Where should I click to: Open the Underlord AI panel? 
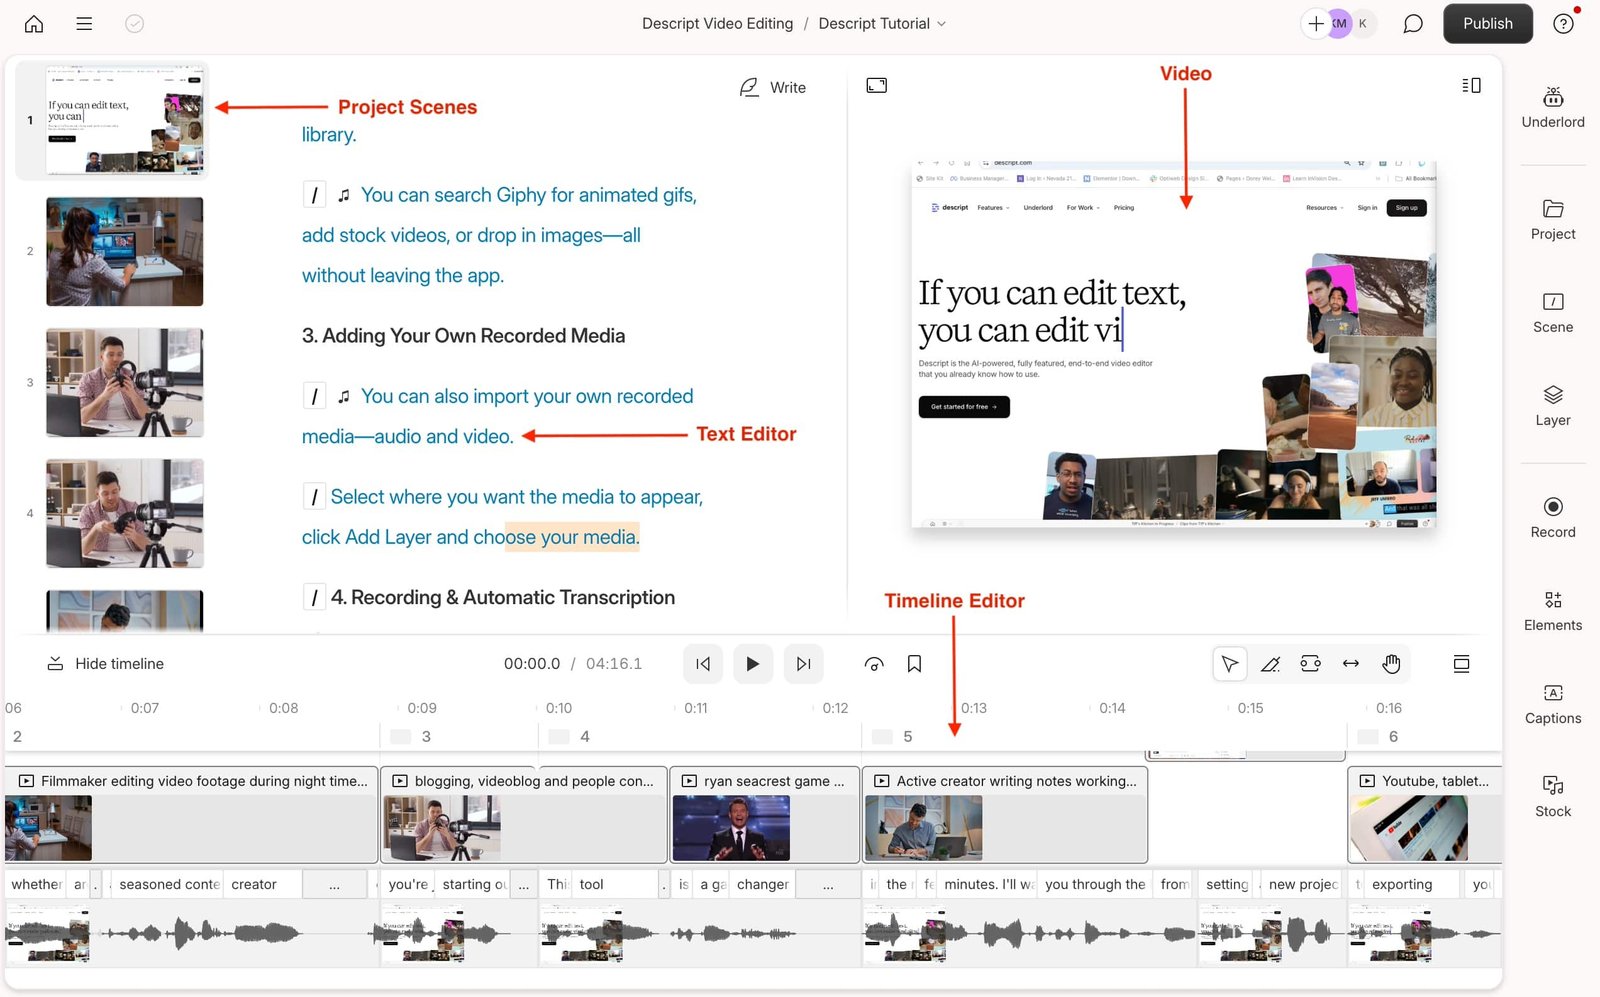(1552, 108)
